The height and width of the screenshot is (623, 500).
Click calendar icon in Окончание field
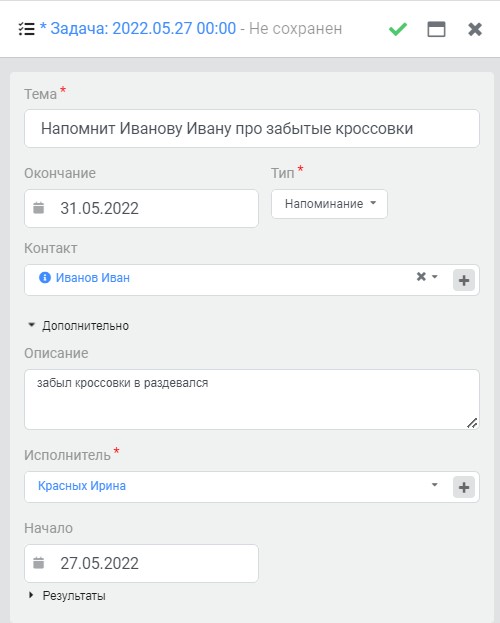[39, 208]
